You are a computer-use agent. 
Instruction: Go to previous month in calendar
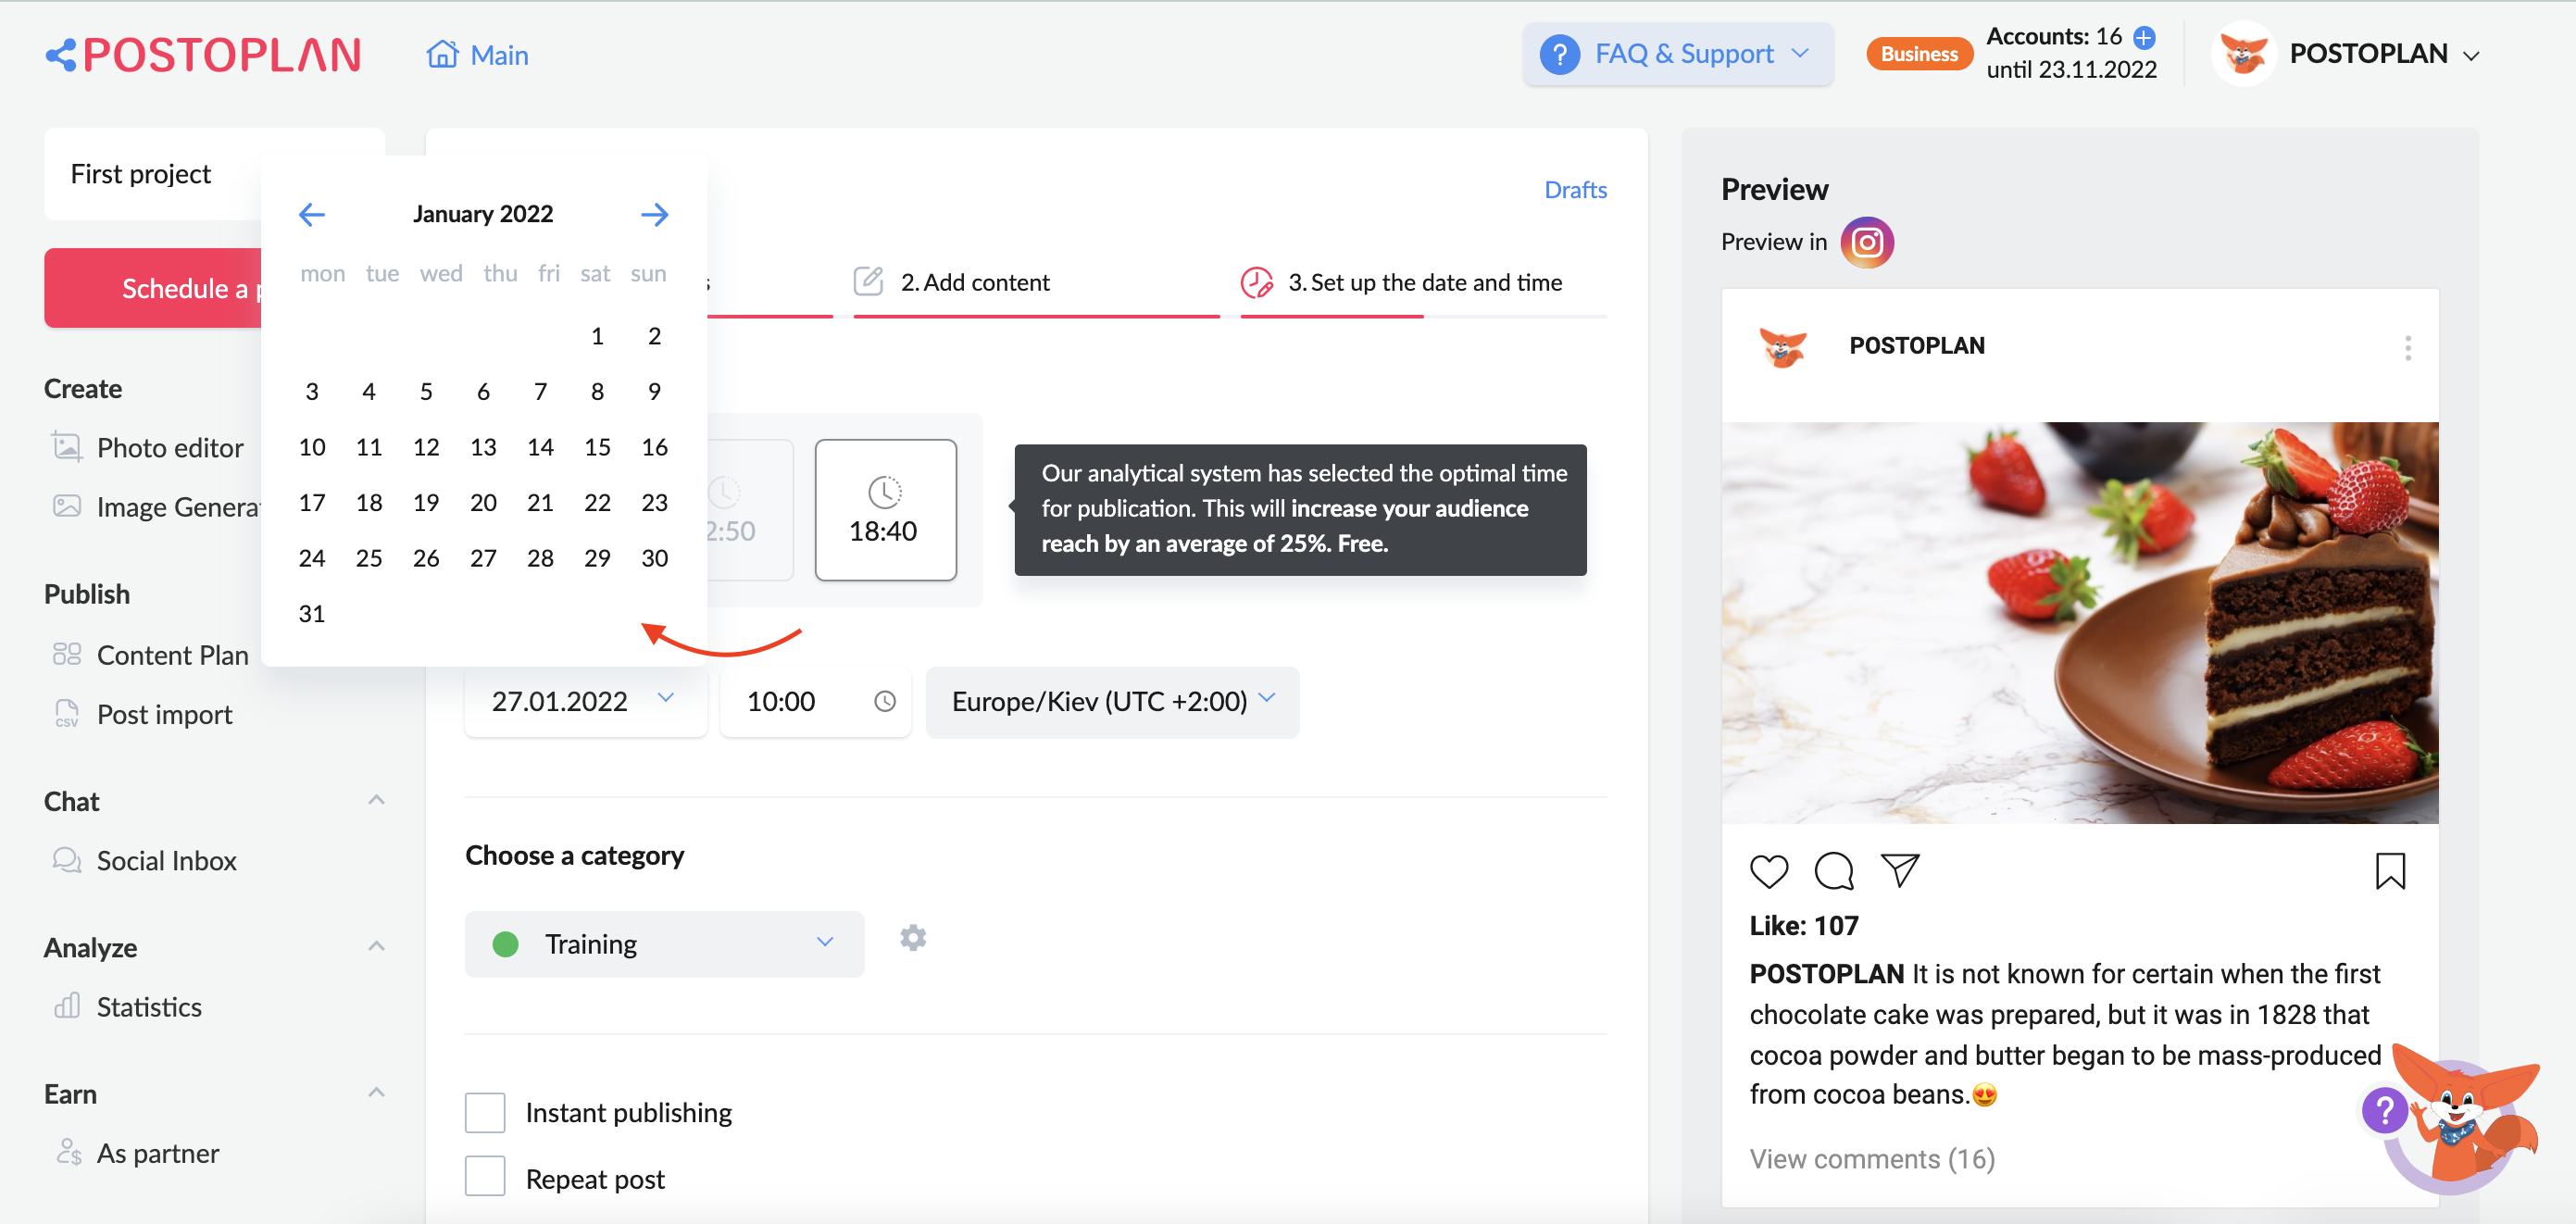tap(312, 214)
